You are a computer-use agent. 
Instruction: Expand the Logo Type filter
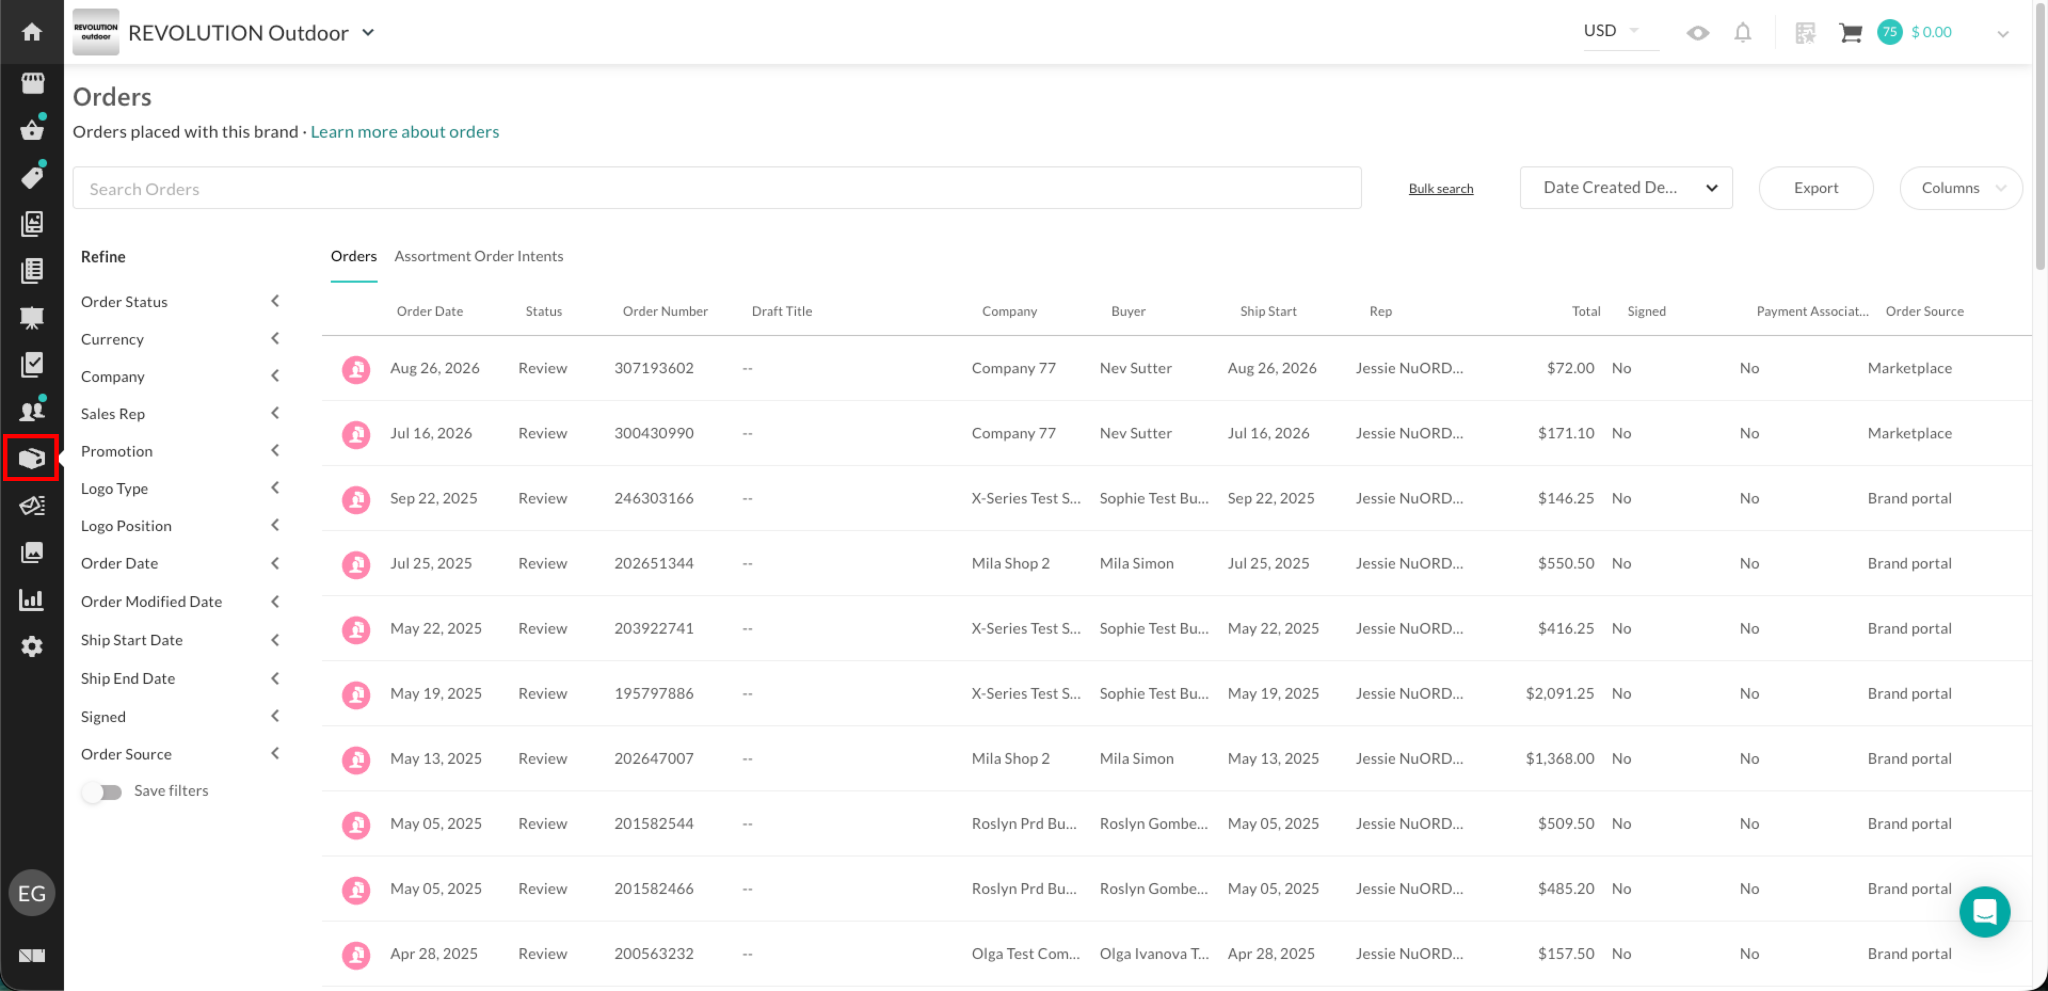tap(275, 487)
